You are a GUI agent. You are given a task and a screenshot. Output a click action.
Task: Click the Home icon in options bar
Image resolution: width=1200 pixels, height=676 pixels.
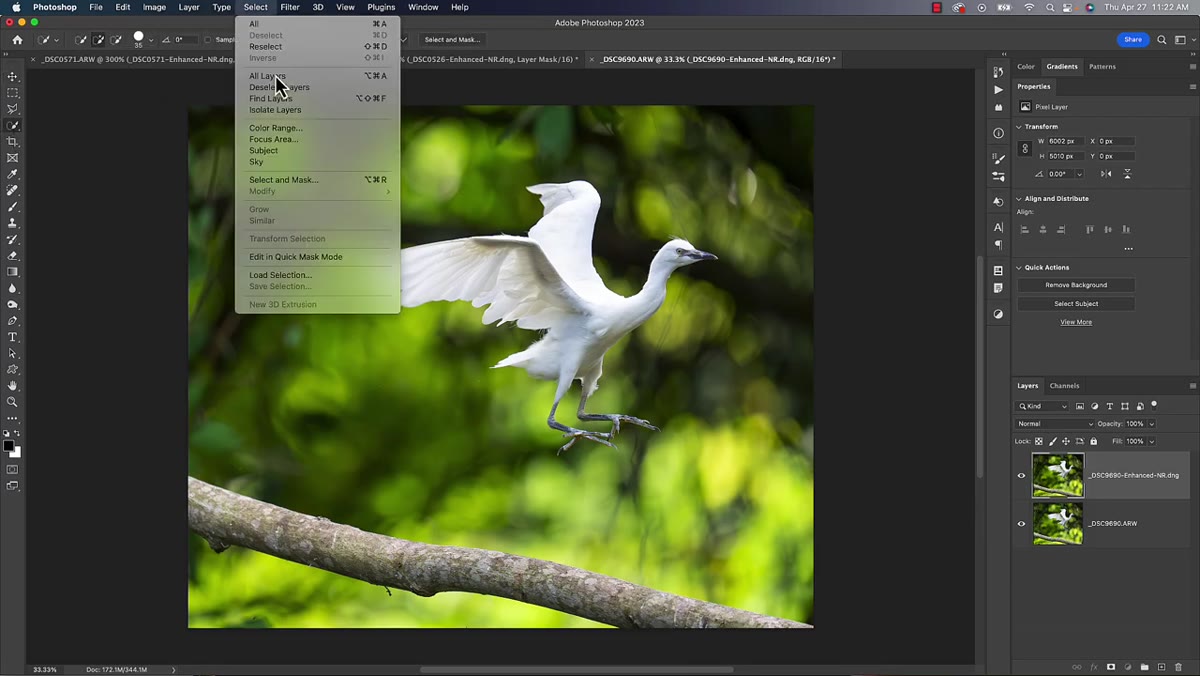click(x=17, y=40)
